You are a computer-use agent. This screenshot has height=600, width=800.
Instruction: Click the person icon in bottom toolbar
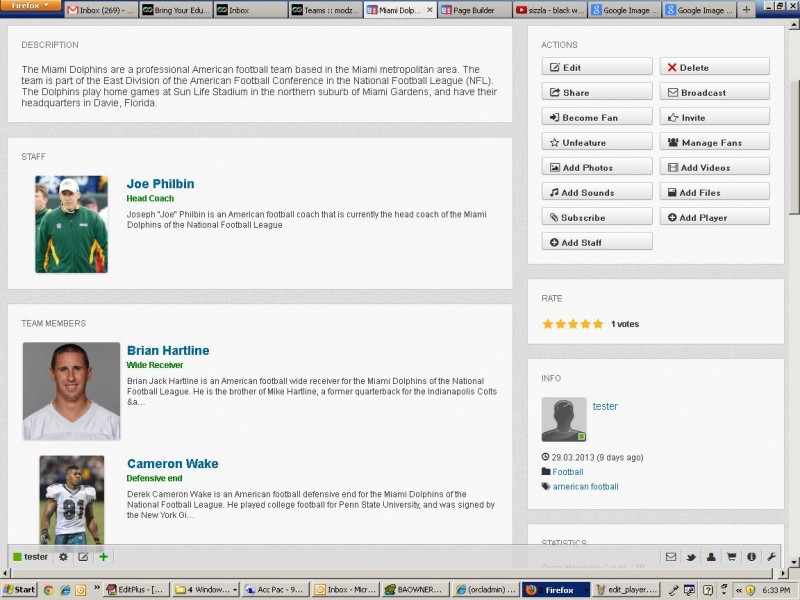pos(711,557)
